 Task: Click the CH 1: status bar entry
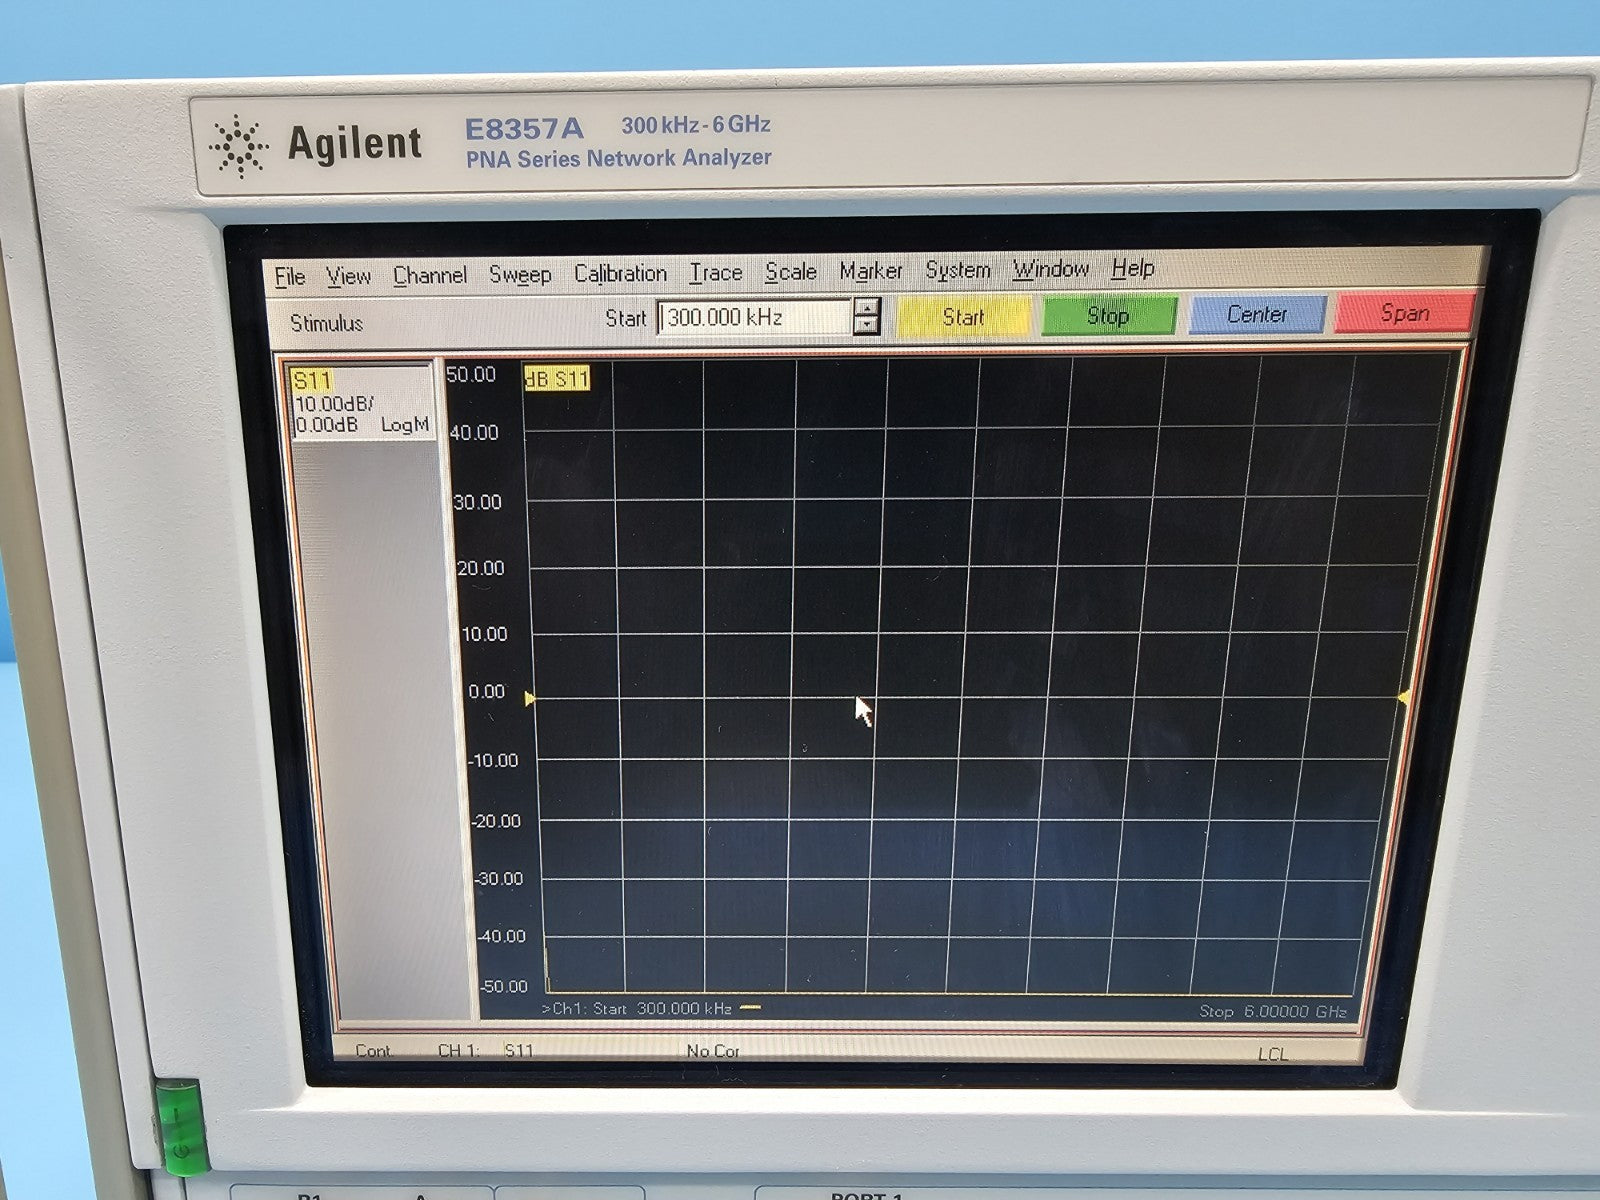tap(459, 1050)
